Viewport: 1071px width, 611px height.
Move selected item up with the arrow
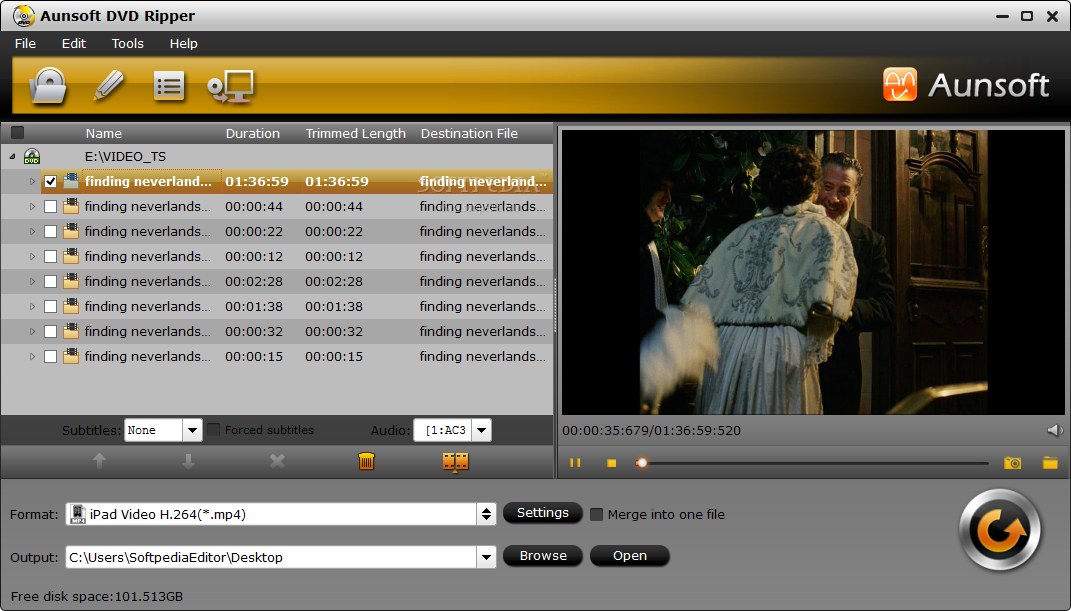coord(100,461)
